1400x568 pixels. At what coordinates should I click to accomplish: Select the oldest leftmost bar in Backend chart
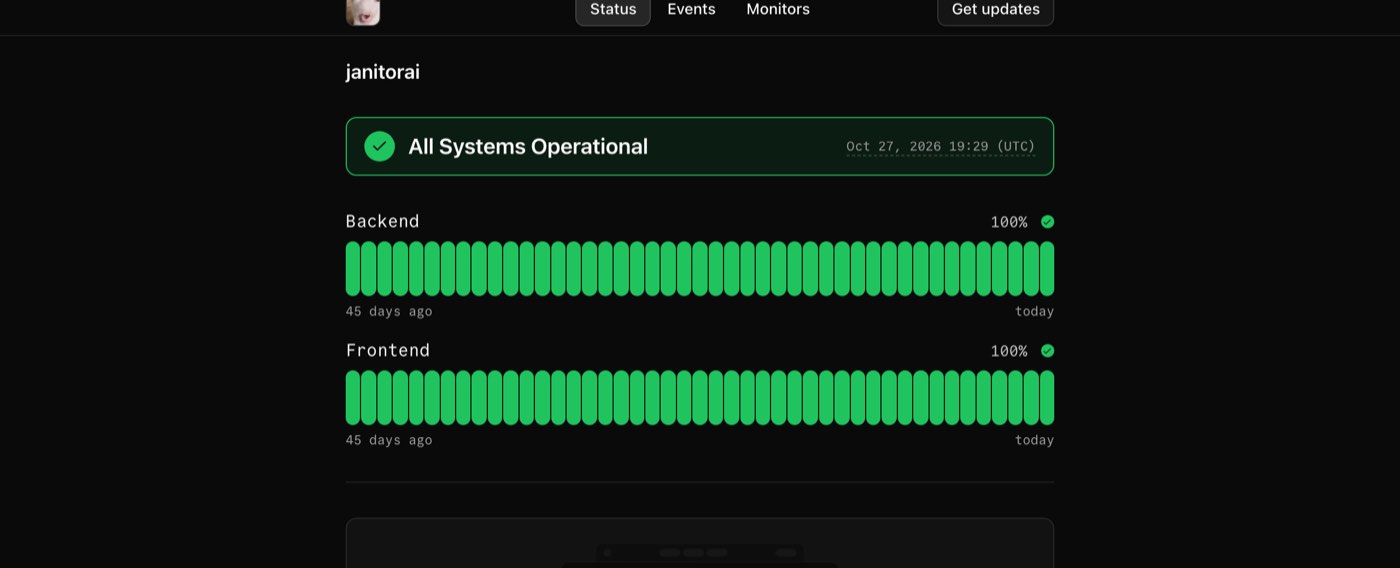tap(353, 268)
